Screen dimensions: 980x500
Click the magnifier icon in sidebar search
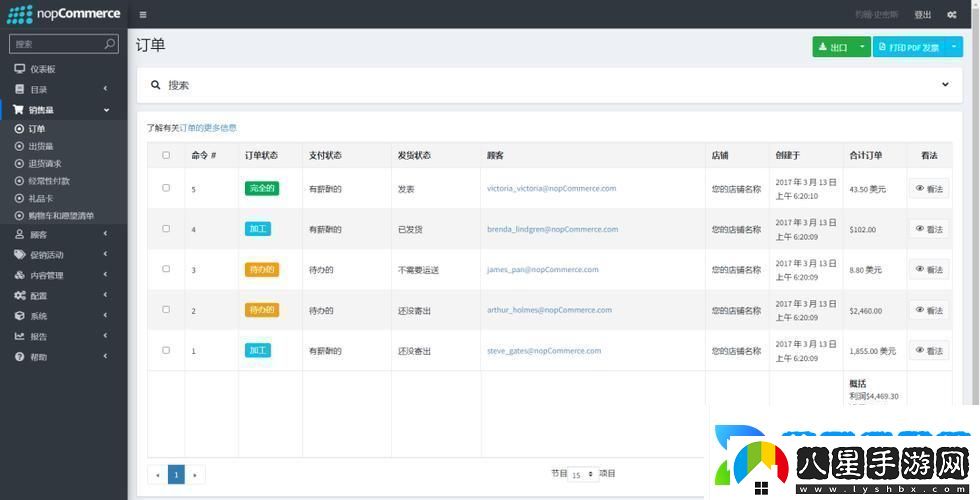tap(109, 43)
